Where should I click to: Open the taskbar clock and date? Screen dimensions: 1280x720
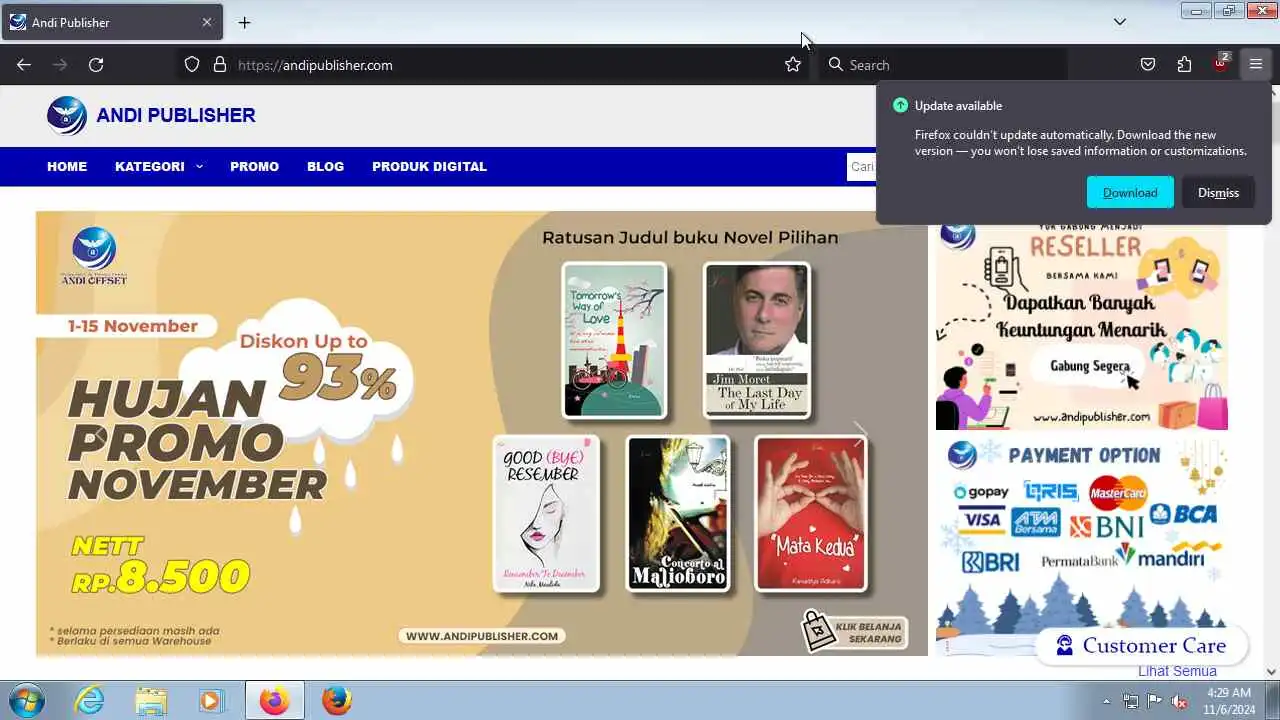[1228, 700]
